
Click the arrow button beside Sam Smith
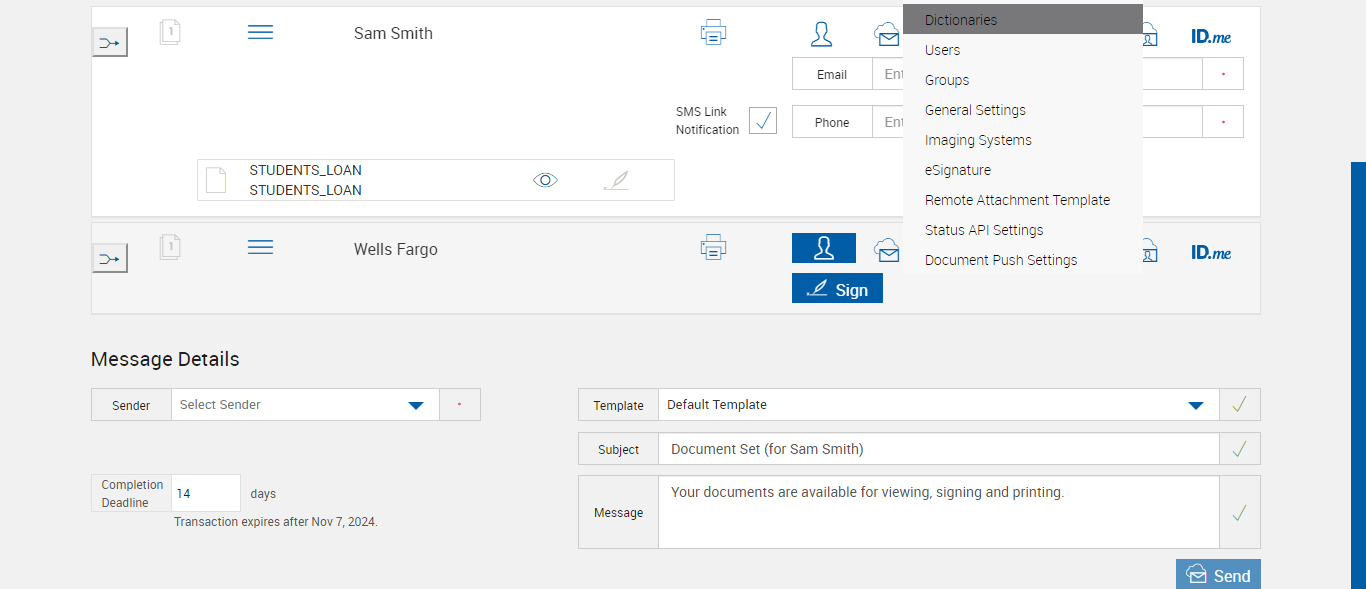[x=110, y=42]
